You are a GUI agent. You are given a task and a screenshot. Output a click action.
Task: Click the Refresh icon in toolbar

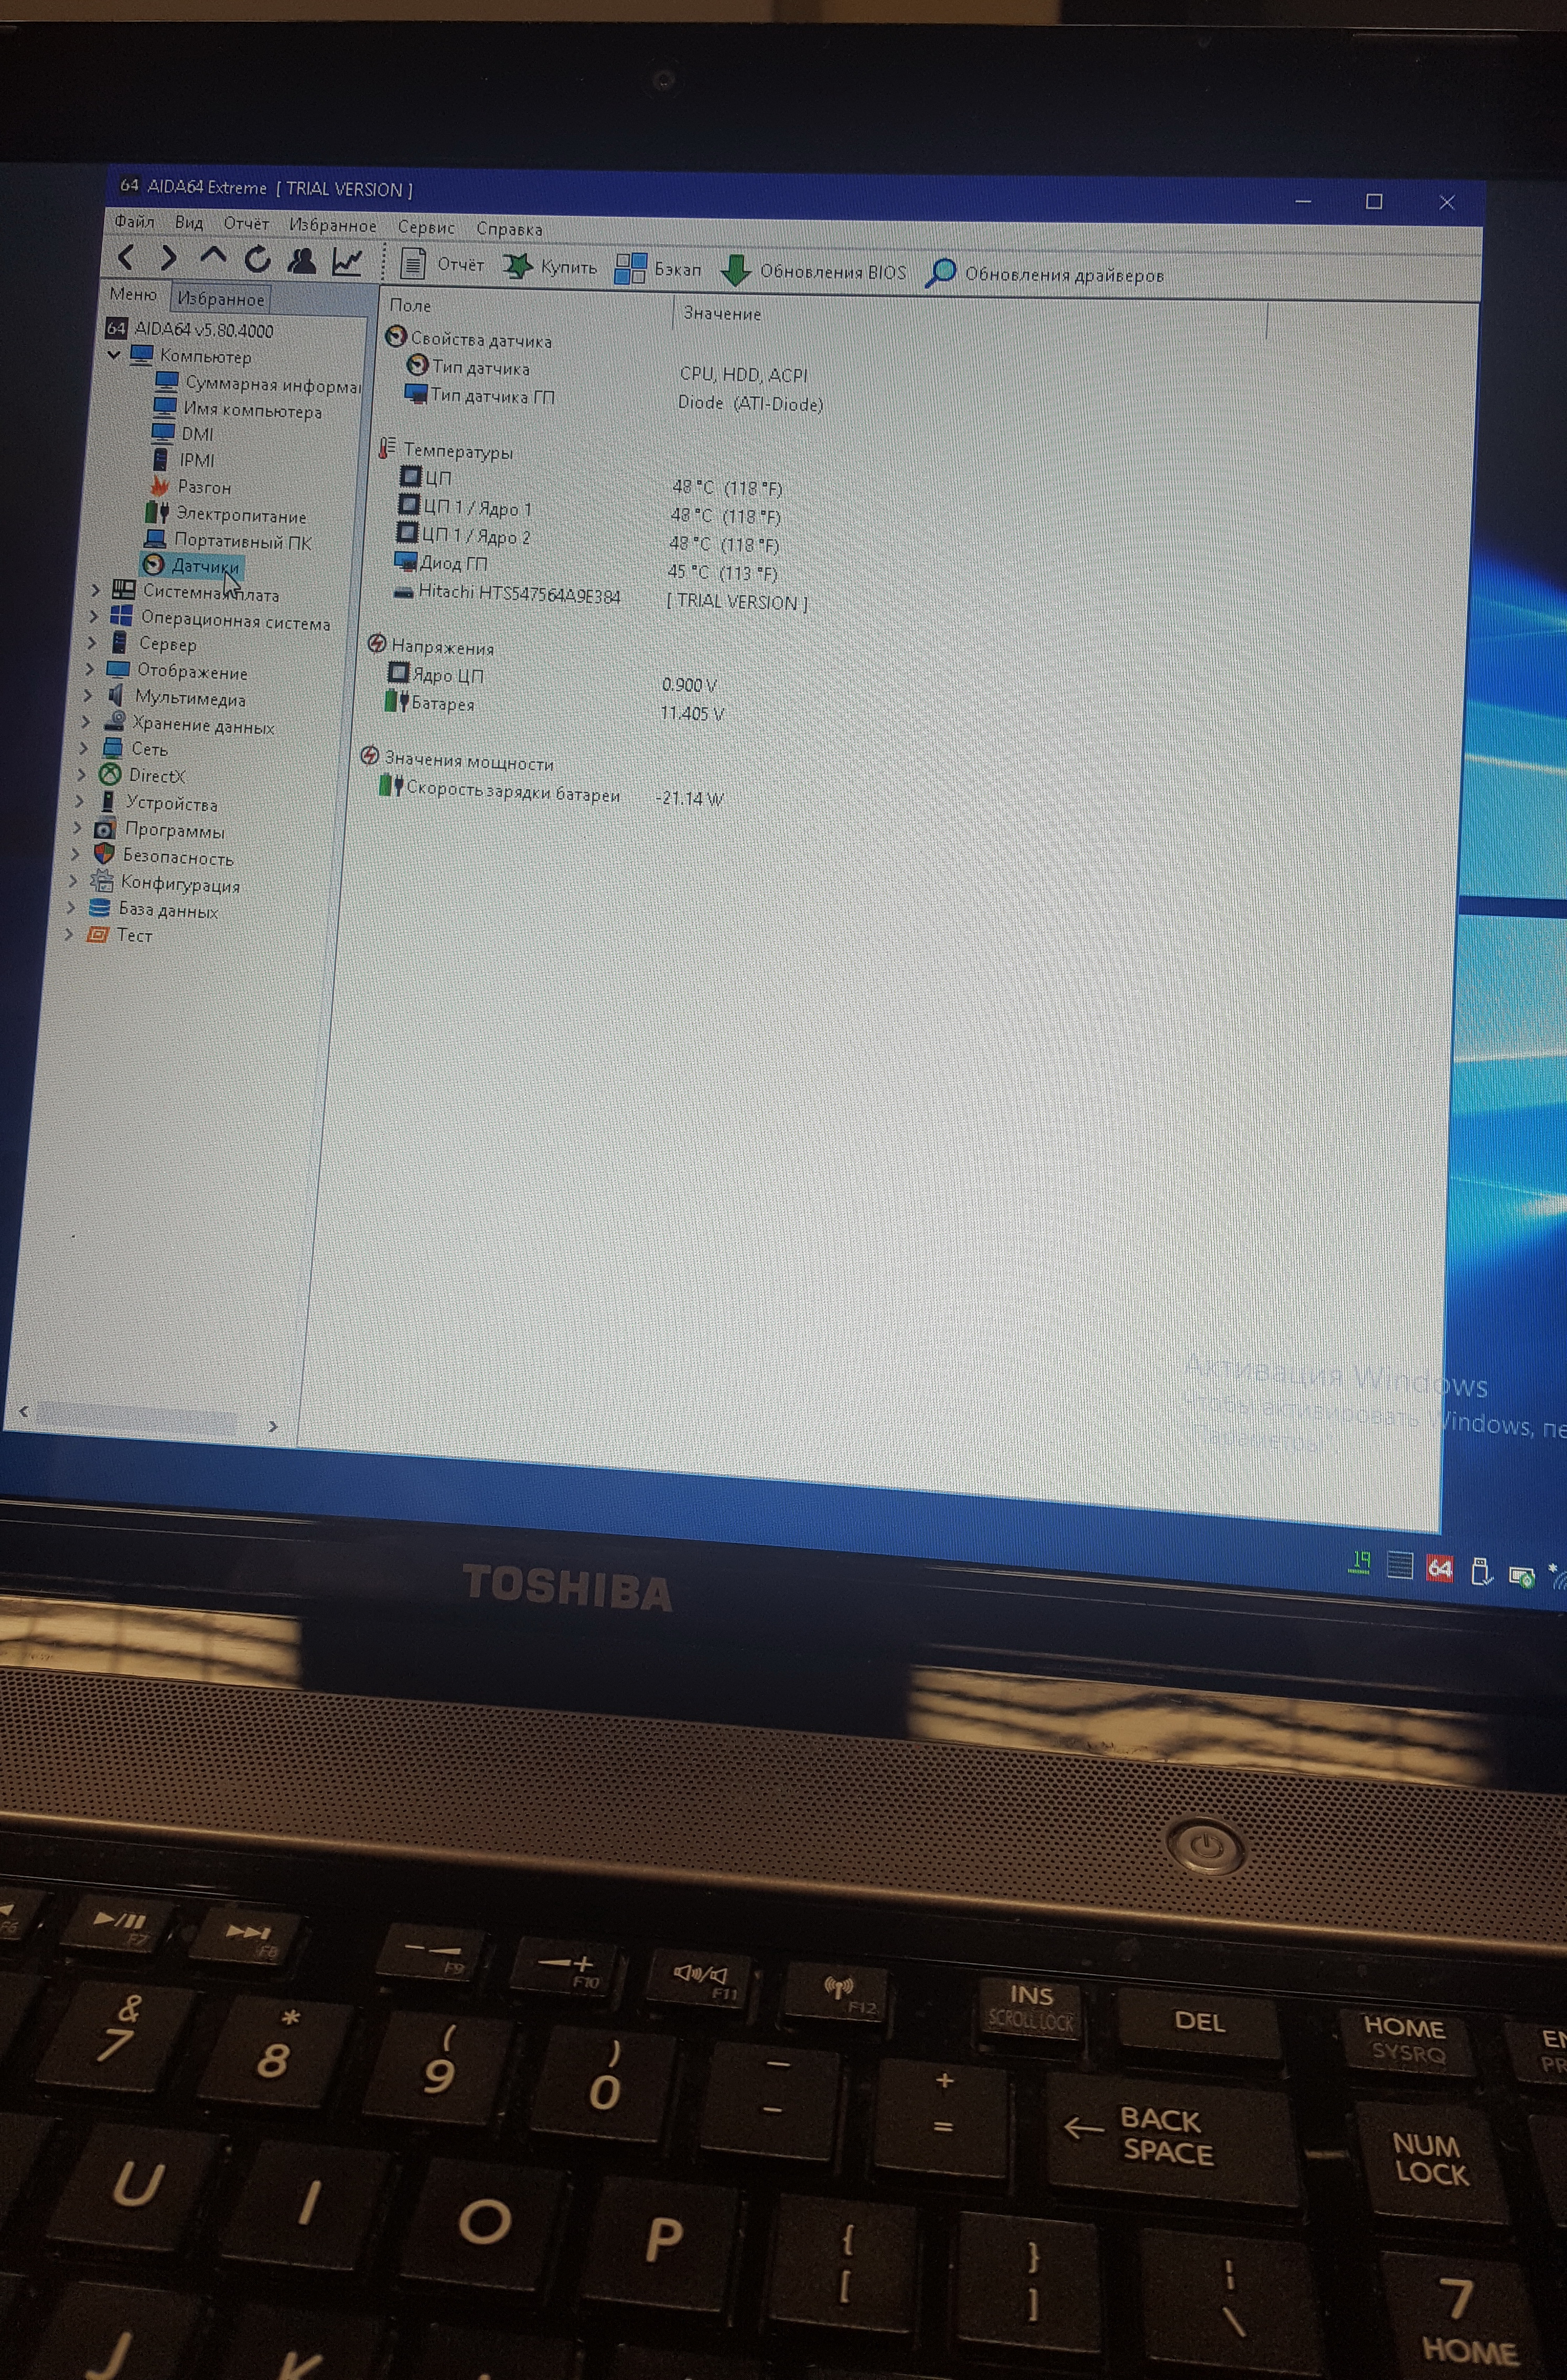click(257, 260)
